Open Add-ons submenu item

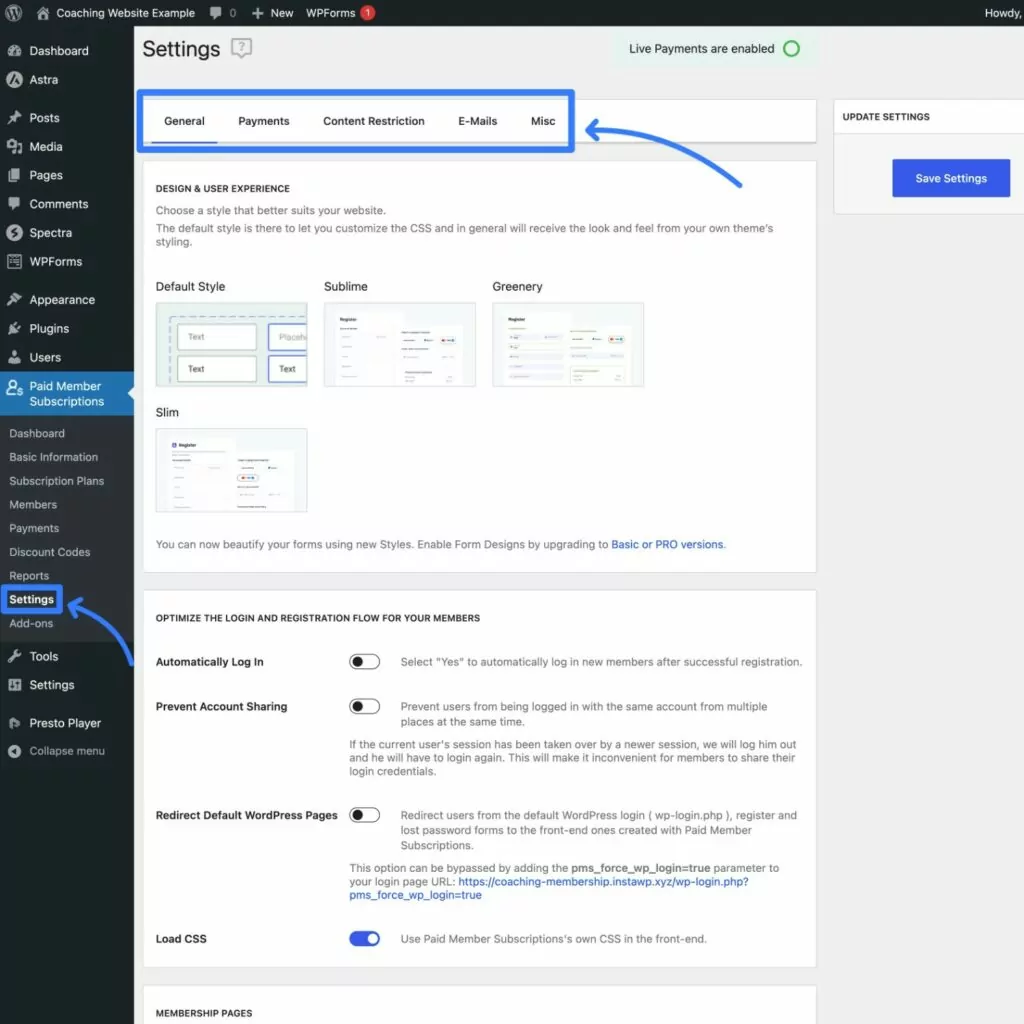tap(31, 624)
